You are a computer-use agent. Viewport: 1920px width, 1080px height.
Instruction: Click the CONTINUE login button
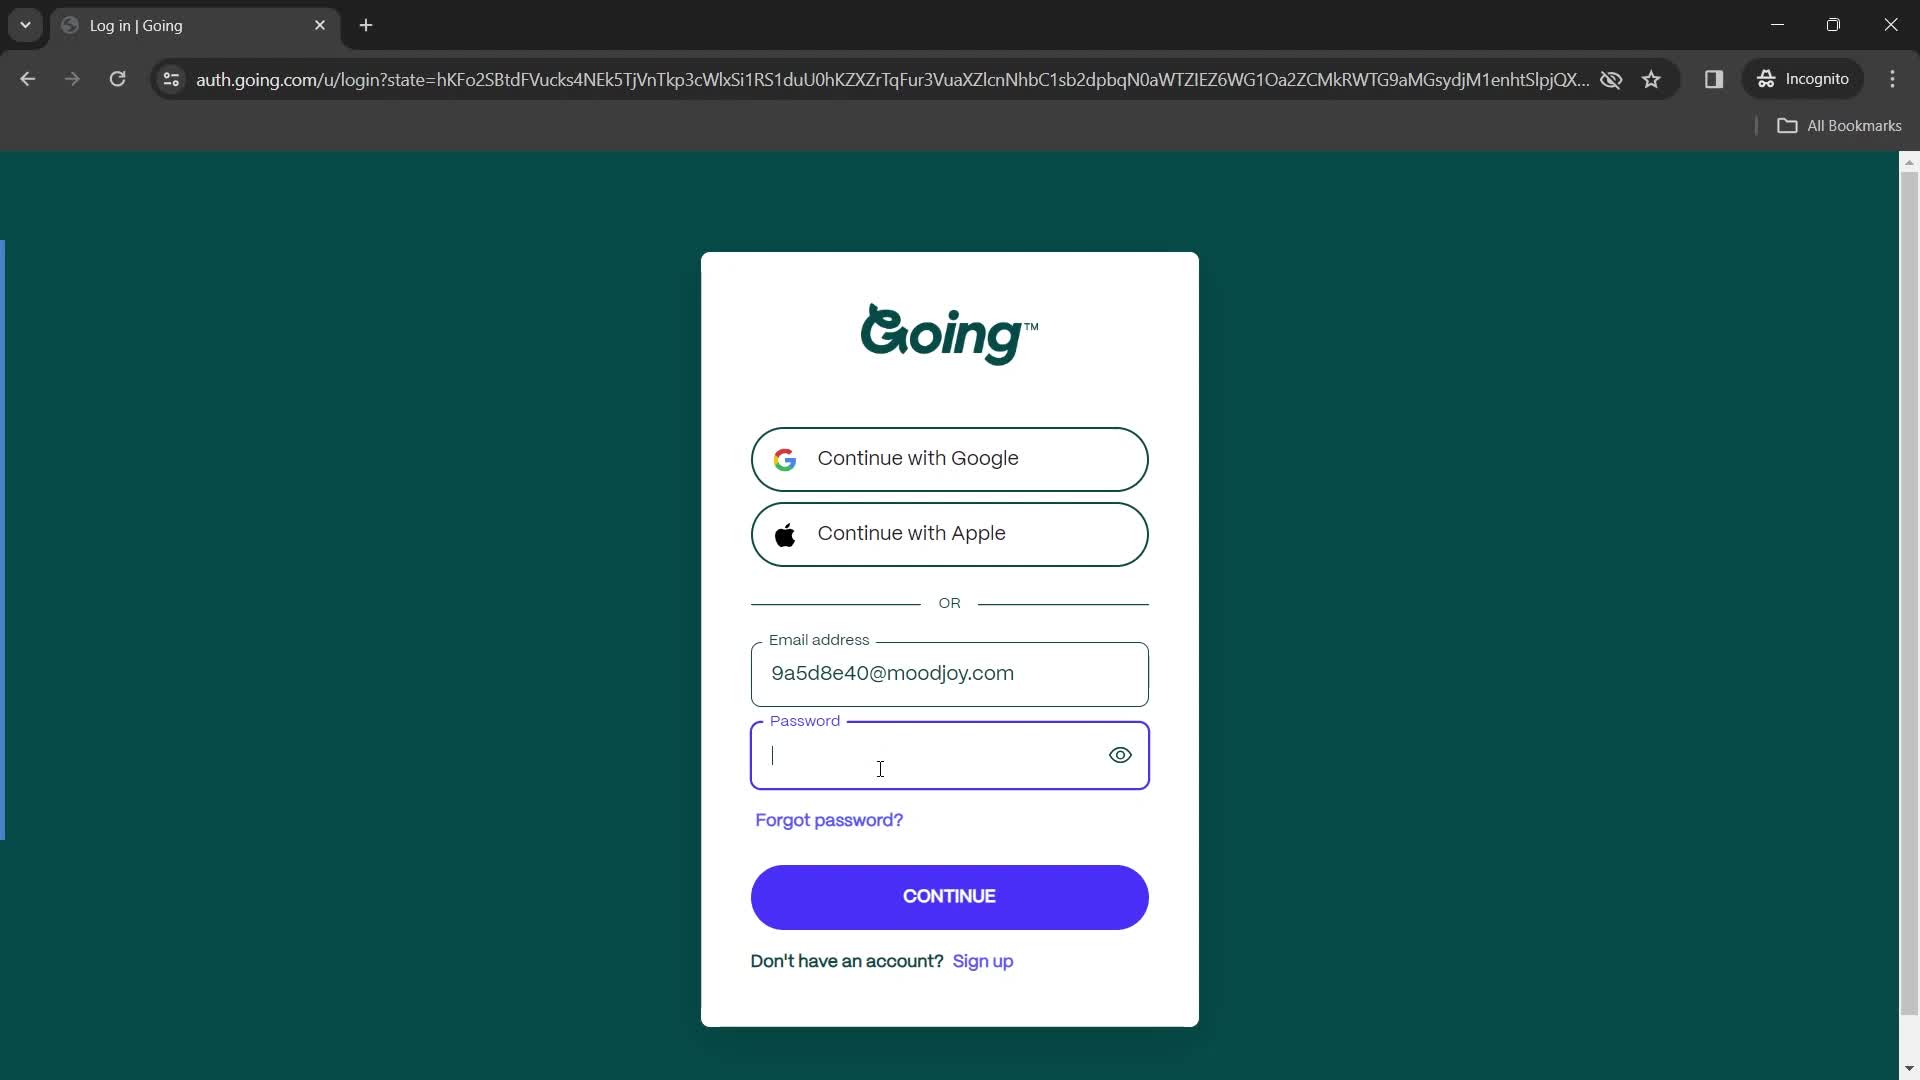pyautogui.click(x=949, y=897)
